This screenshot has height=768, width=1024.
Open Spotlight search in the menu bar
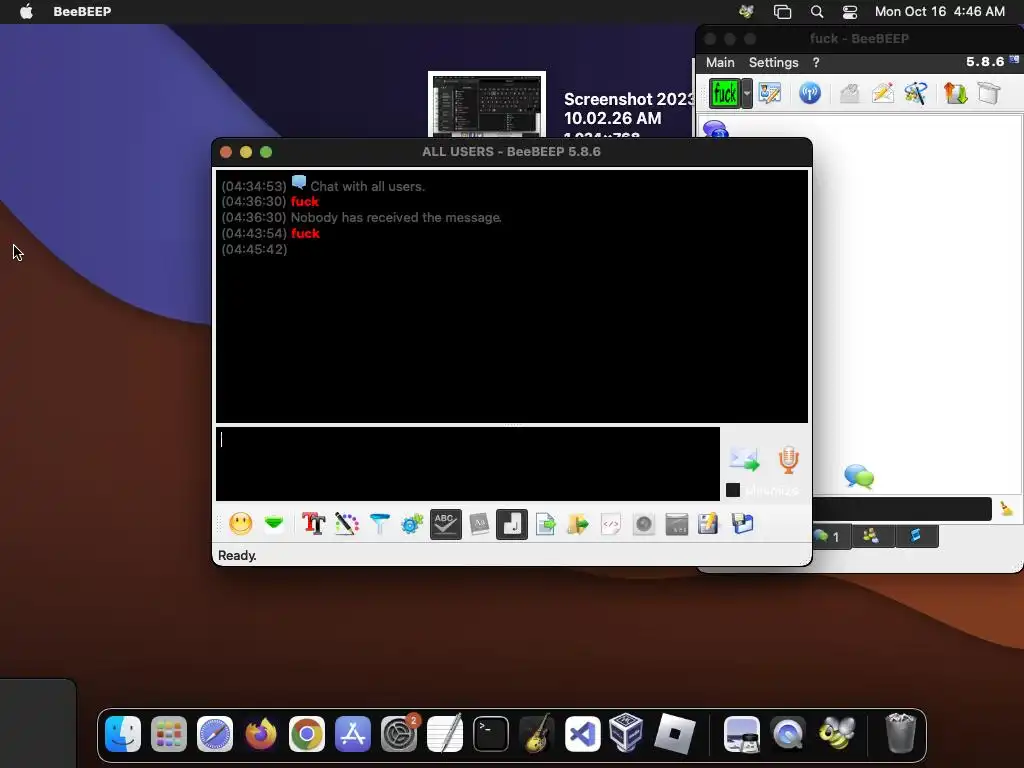pos(816,11)
